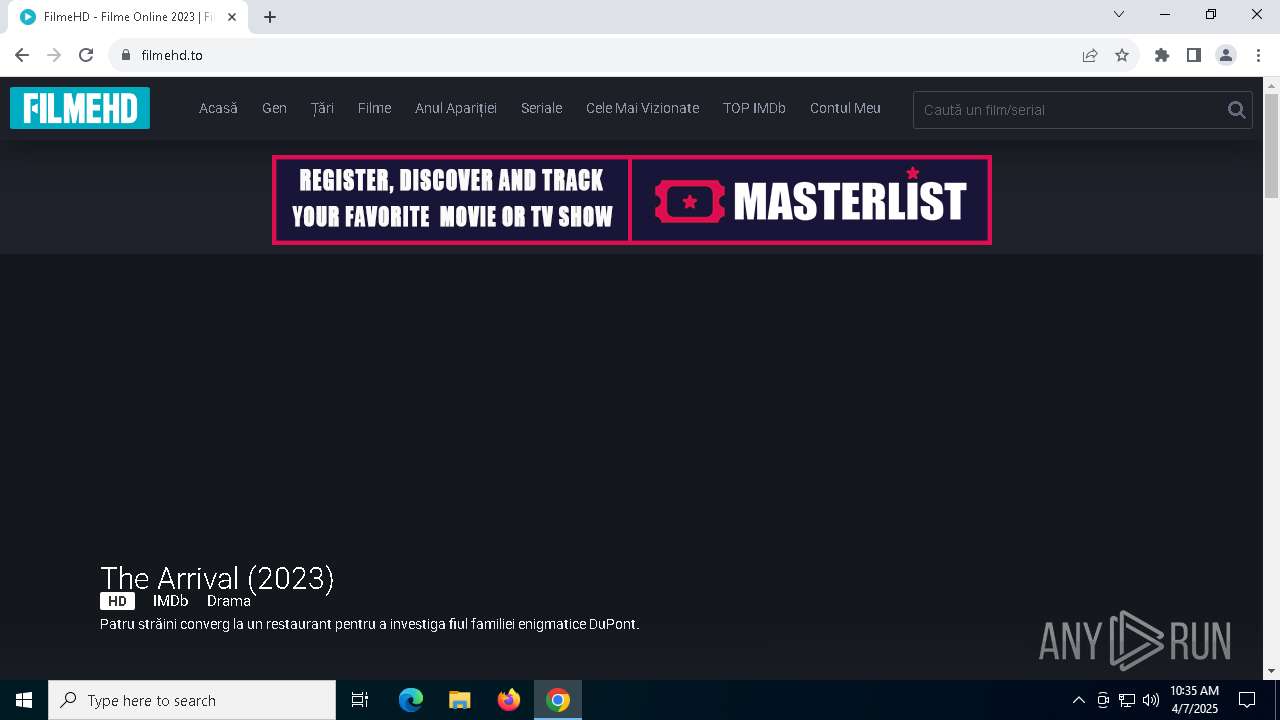Reload the page
The height and width of the screenshot is (720, 1280).
click(x=86, y=55)
